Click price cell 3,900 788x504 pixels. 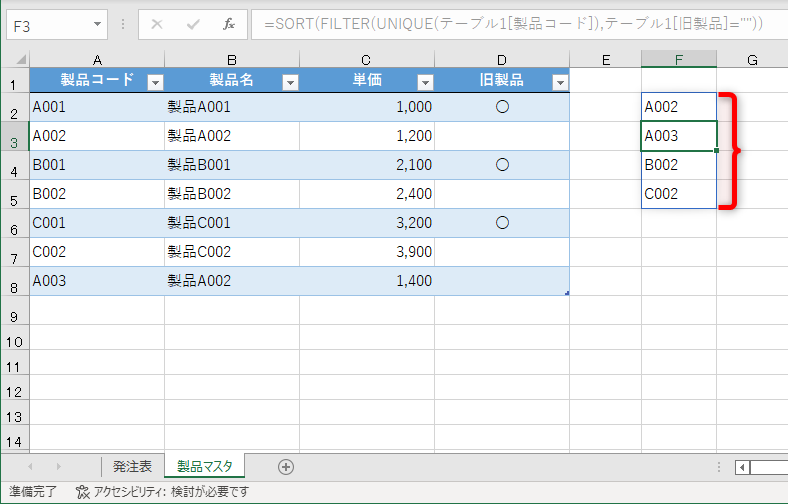click(367, 252)
